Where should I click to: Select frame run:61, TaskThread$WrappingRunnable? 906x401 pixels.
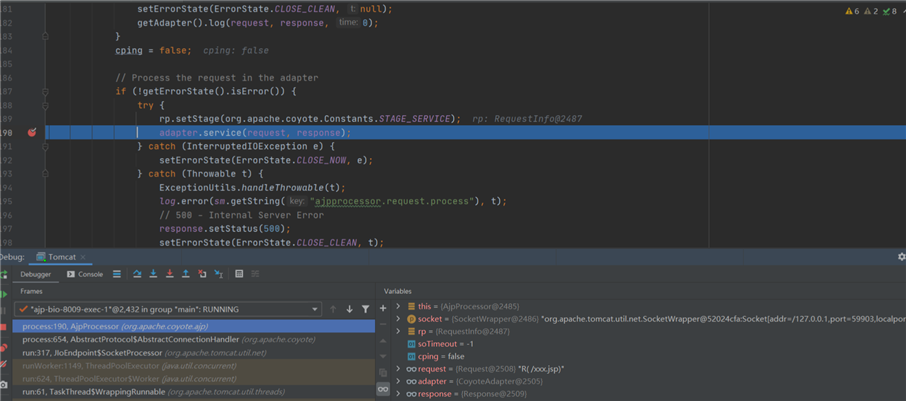point(194,392)
